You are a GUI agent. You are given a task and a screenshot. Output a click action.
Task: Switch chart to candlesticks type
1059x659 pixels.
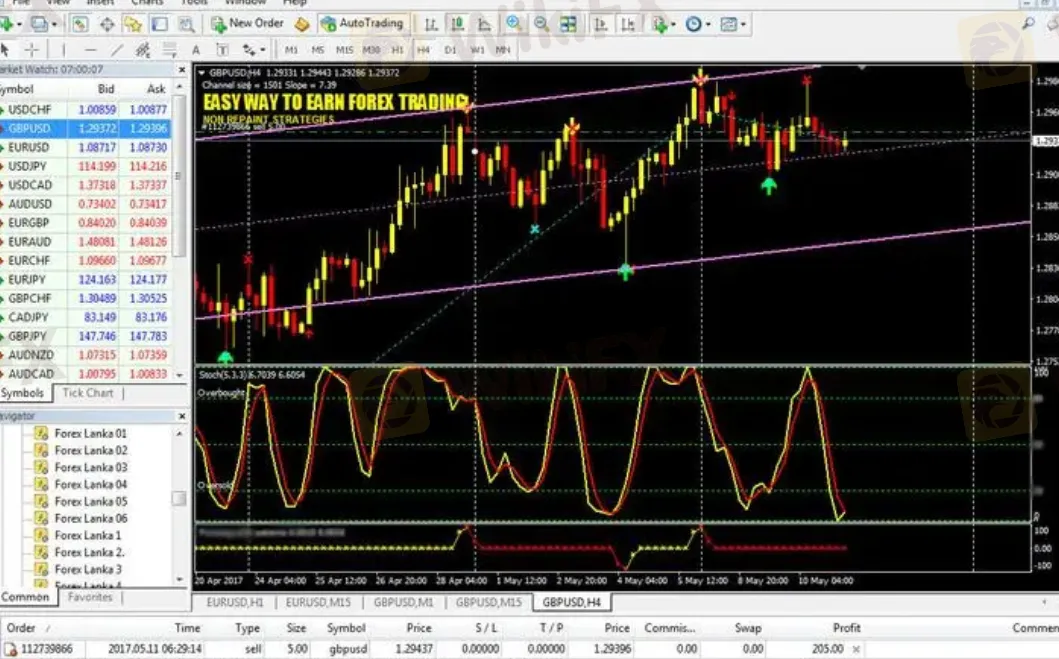click(x=457, y=25)
